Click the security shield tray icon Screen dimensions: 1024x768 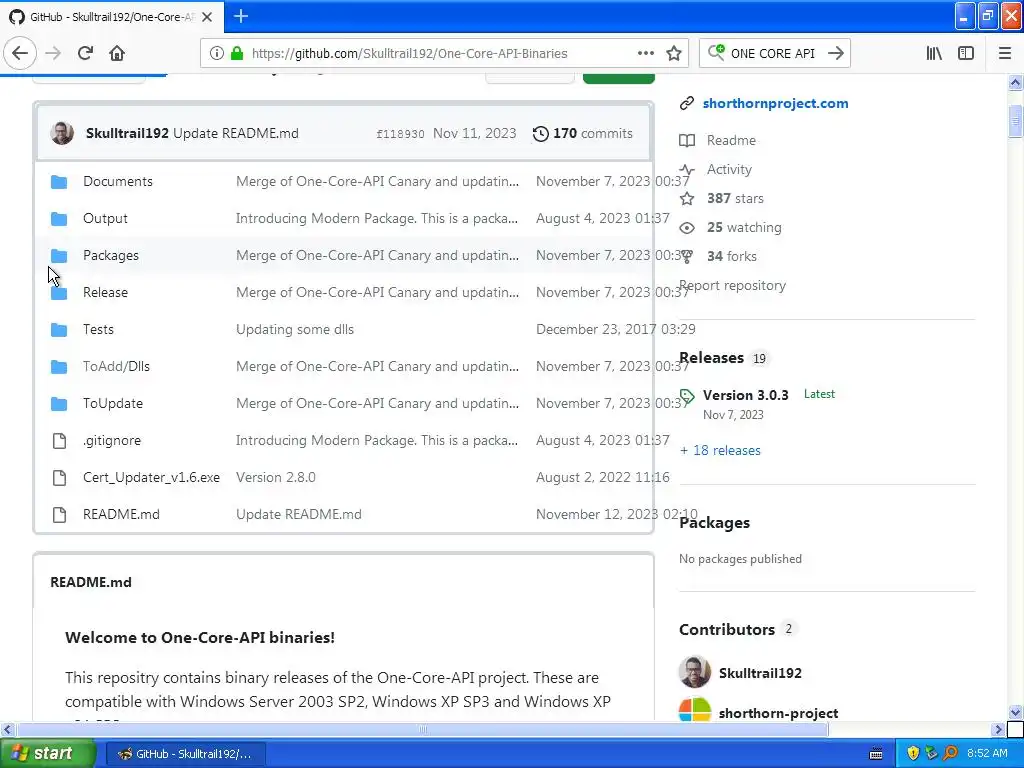click(913, 753)
